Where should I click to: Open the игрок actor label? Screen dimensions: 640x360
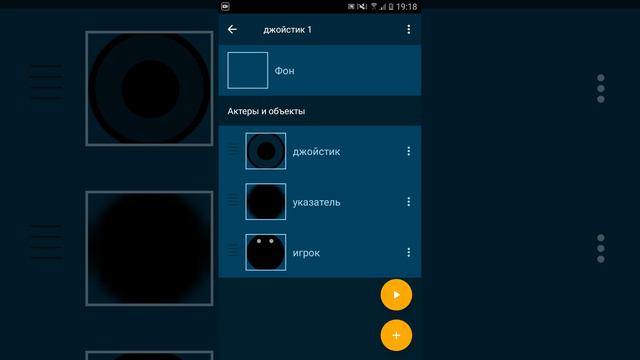pyautogui.click(x=306, y=253)
